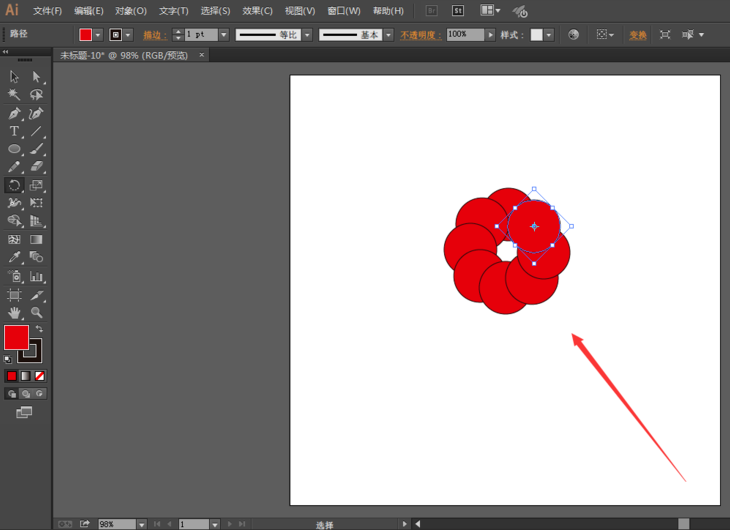
Task: Click the red fill color swatch in toolbox
Action: (x=16, y=338)
